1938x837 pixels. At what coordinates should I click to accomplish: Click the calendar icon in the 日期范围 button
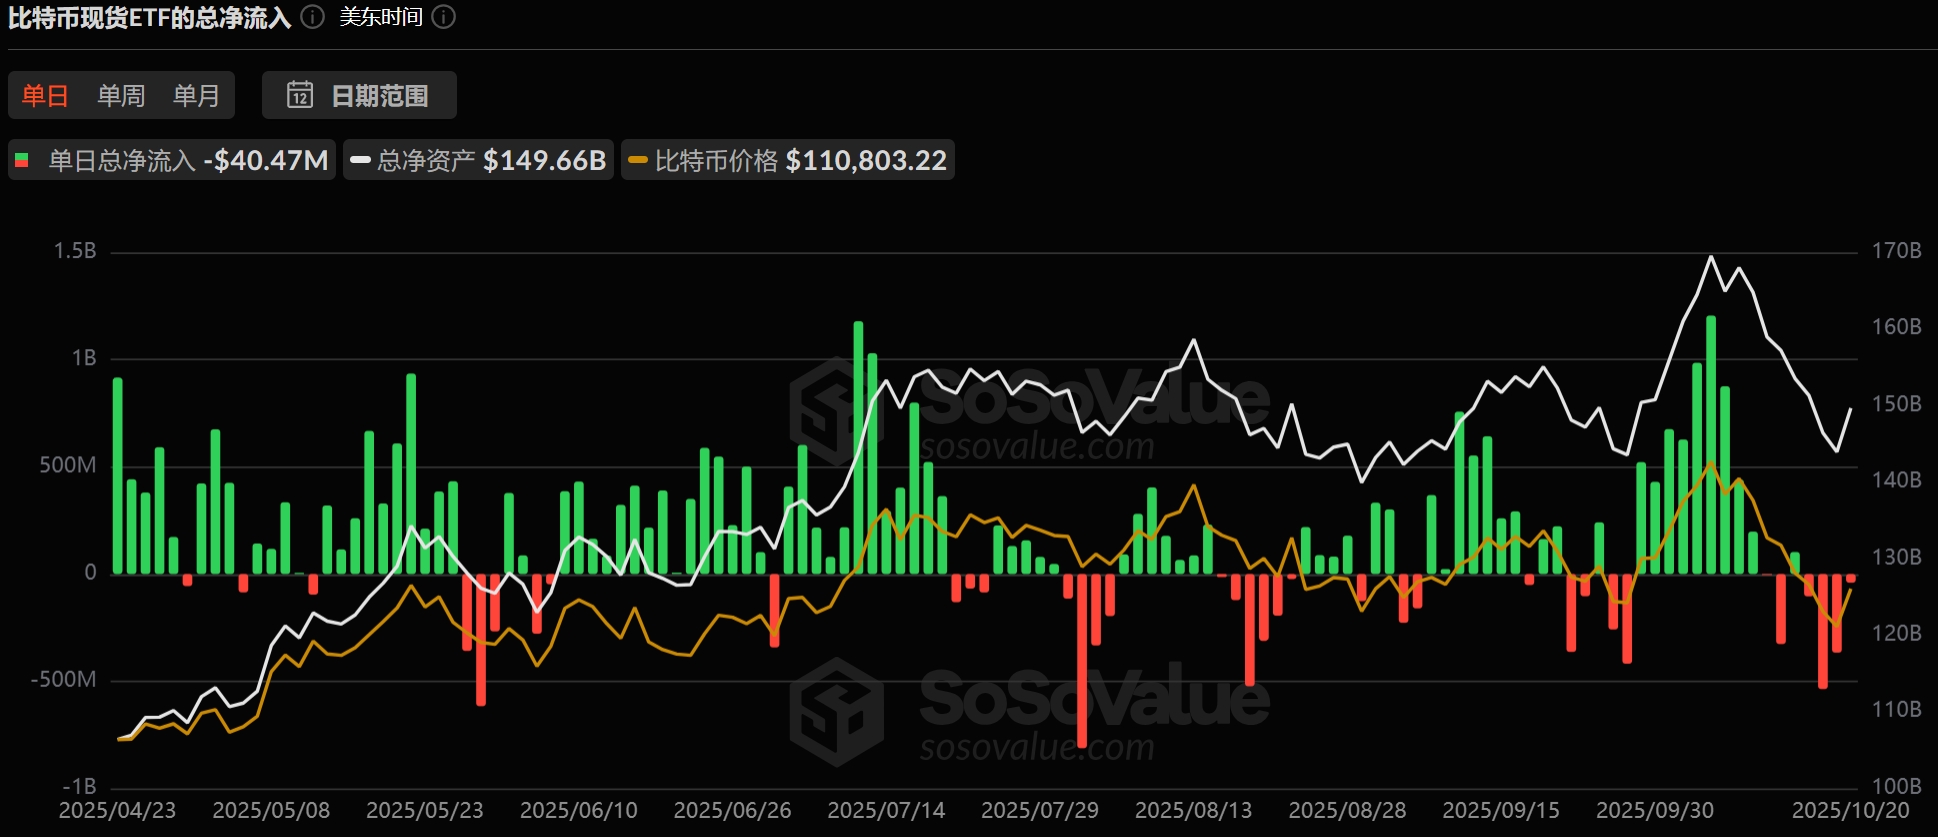point(300,95)
